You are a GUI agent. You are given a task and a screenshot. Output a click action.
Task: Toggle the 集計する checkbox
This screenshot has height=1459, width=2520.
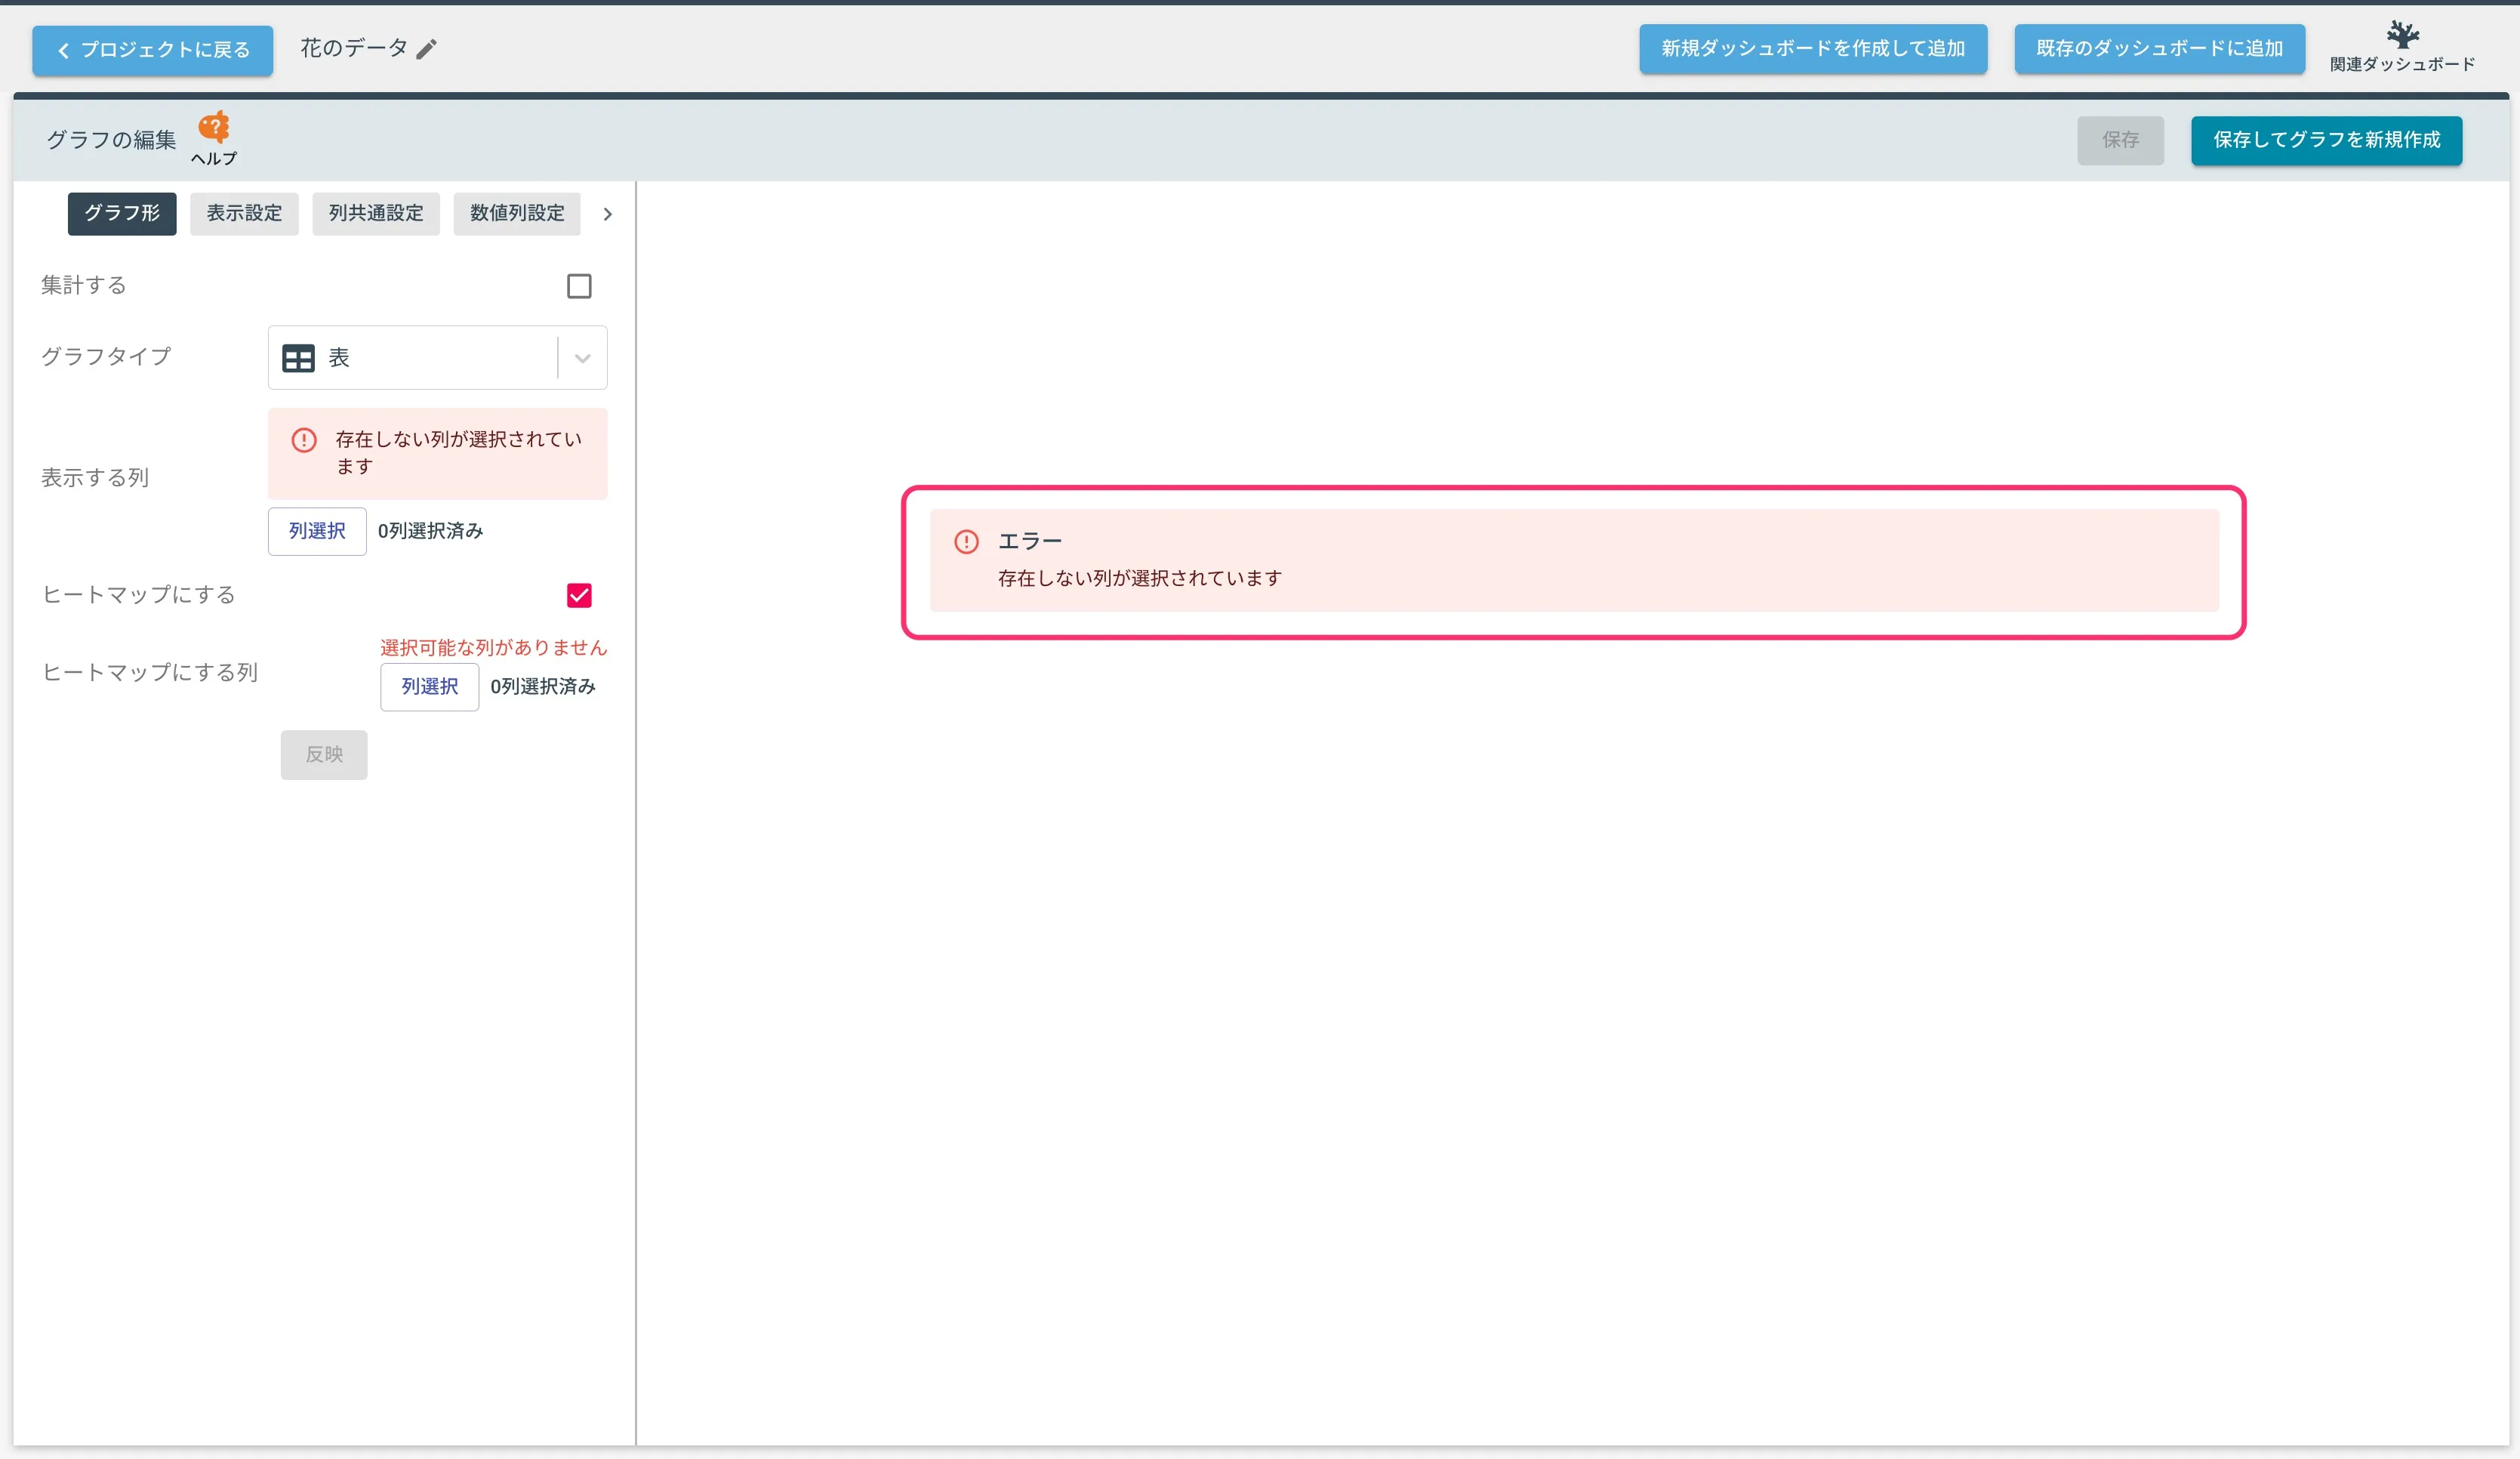pyautogui.click(x=579, y=286)
